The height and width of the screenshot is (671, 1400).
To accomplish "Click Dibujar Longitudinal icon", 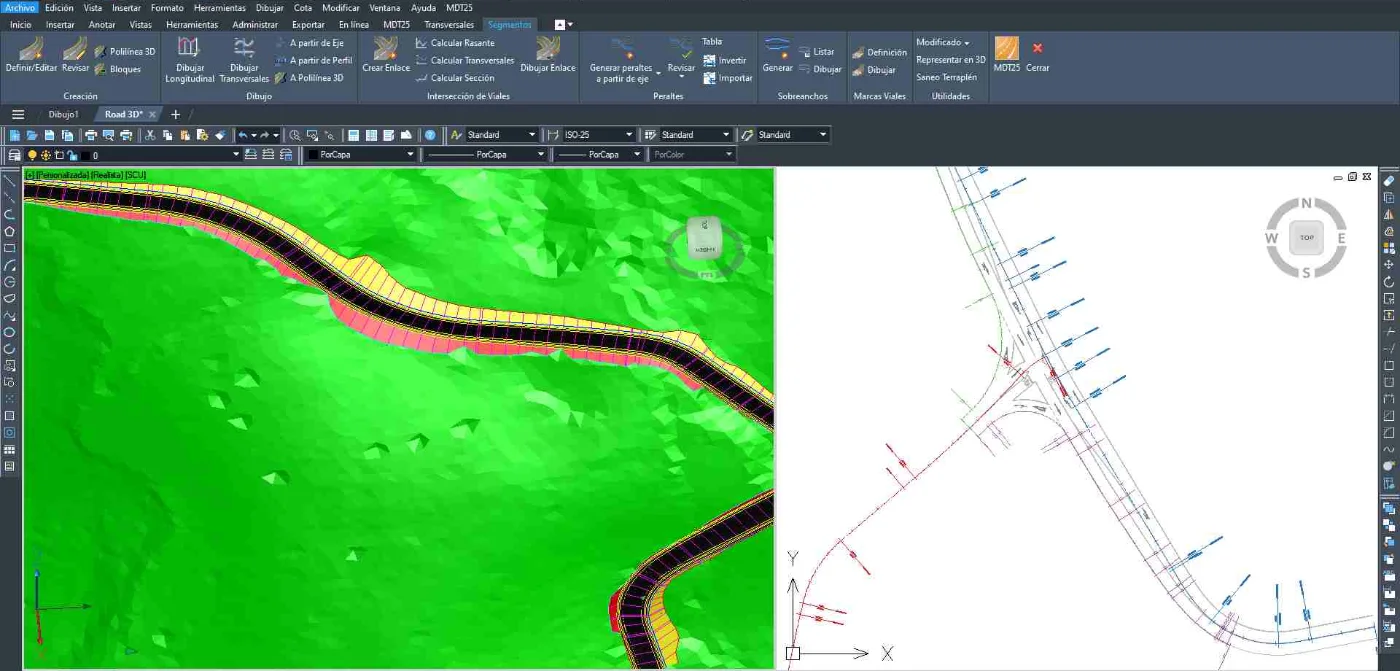I will pos(189,48).
